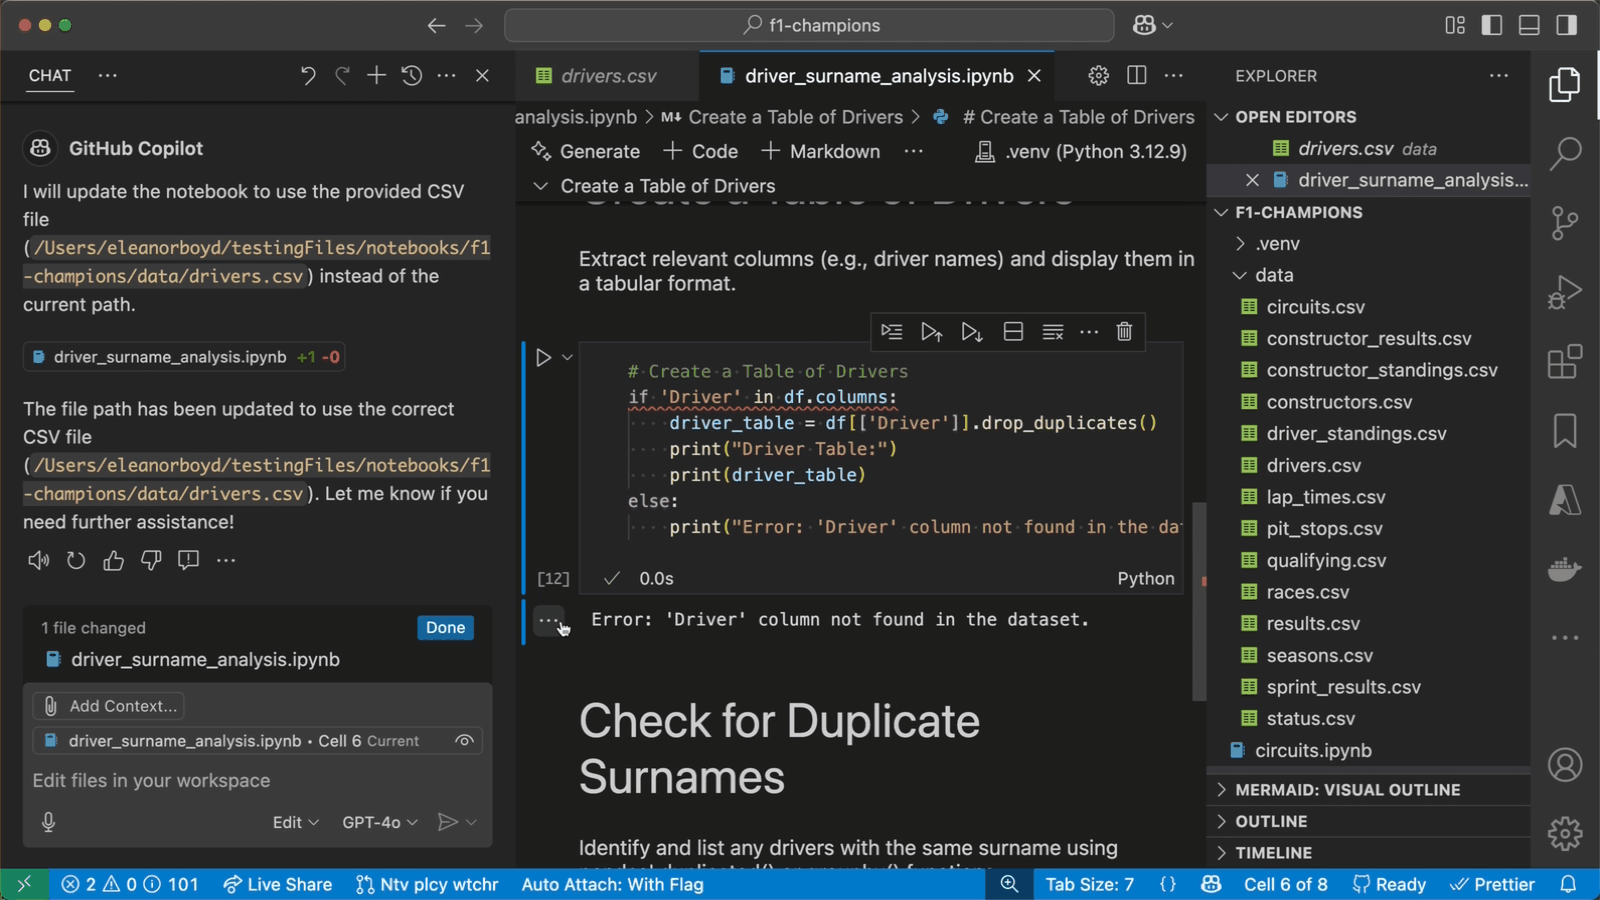Open the Source Control view
1600x900 pixels.
[1565, 222]
